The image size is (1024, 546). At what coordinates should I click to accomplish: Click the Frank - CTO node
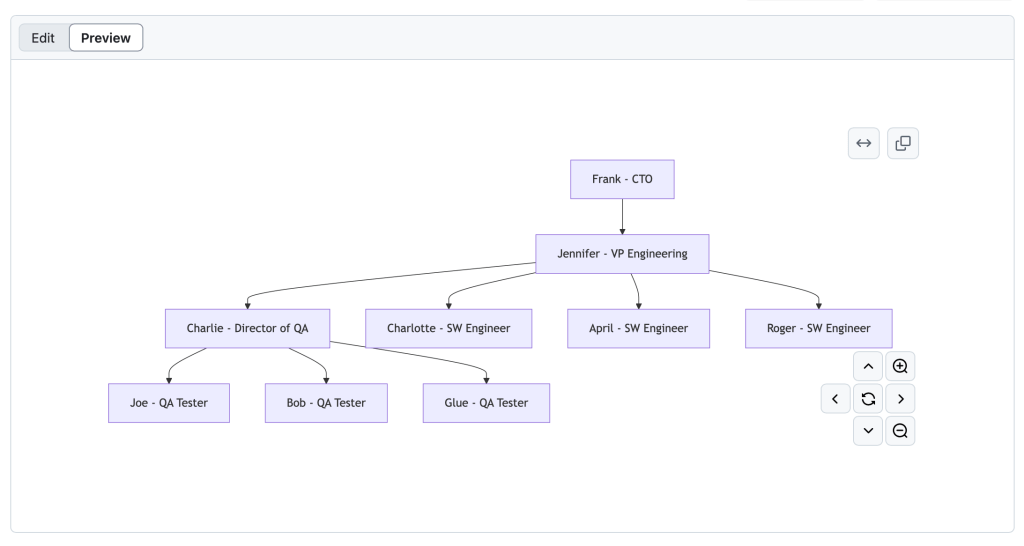click(x=622, y=179)
